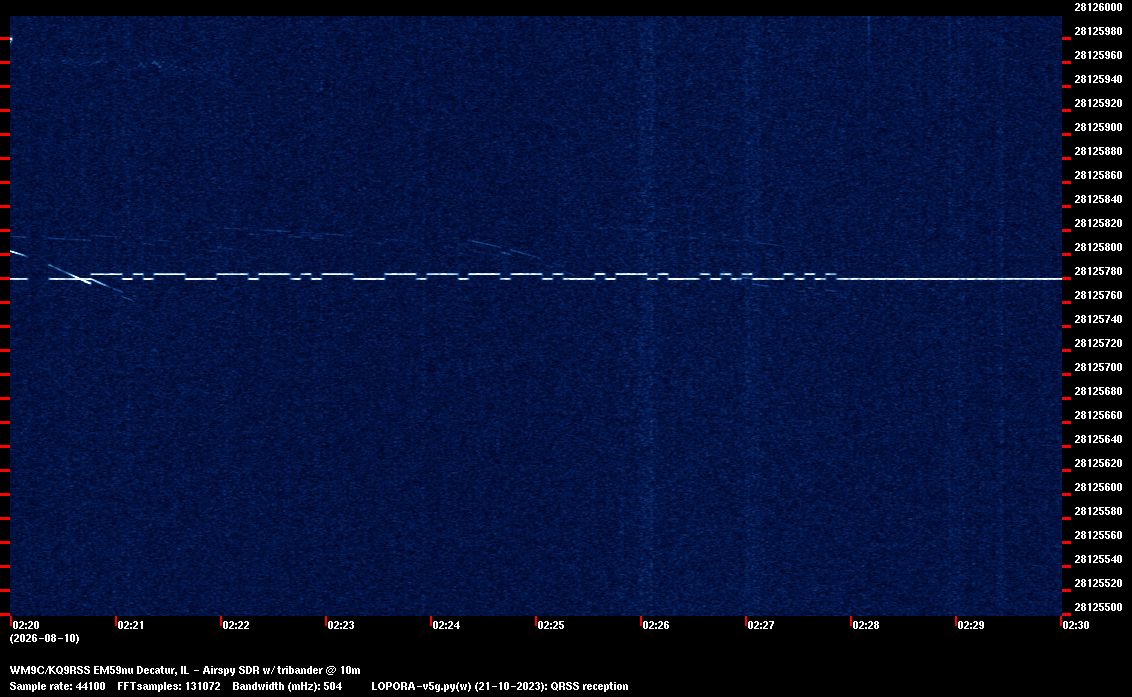
Task: Click the WM9C/KQ9RSS station callsign text
Action: pos(50,670)
